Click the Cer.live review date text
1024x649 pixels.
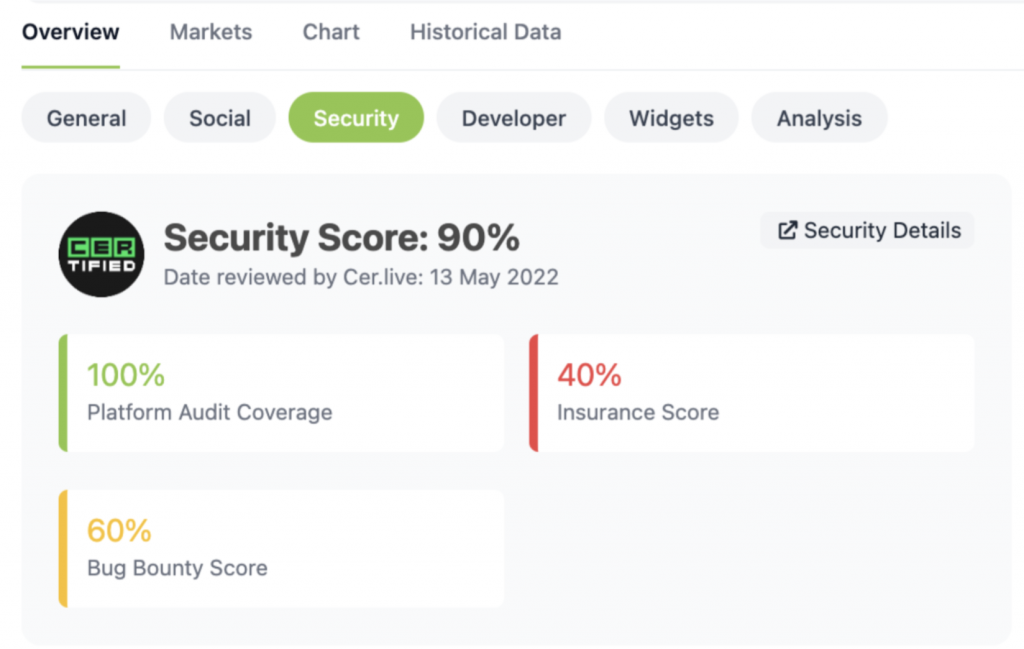pyautogui.click(x=361, y=277)
